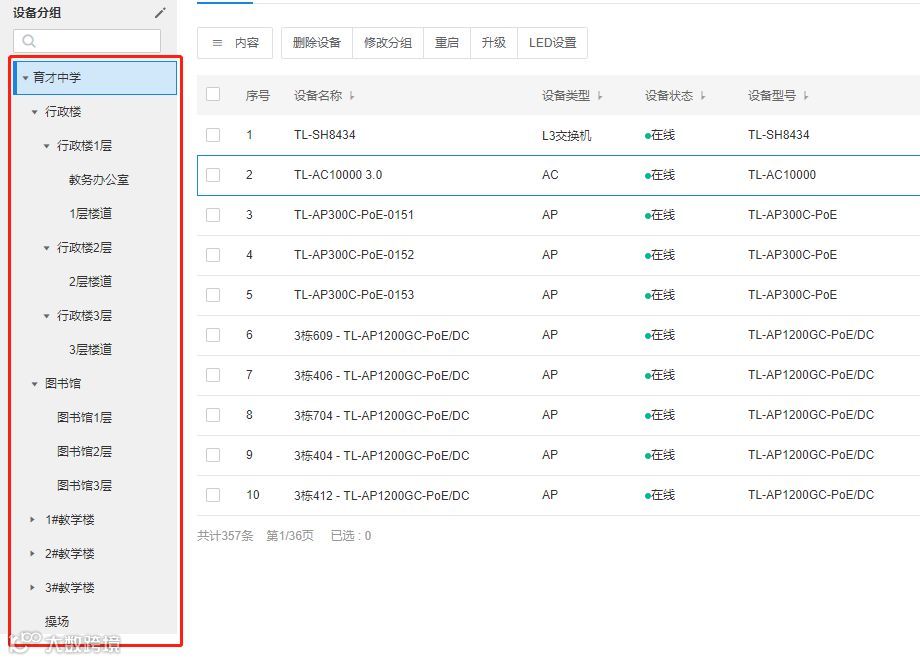Expand the 2#教学楼 tree arrow

[33, 554]
